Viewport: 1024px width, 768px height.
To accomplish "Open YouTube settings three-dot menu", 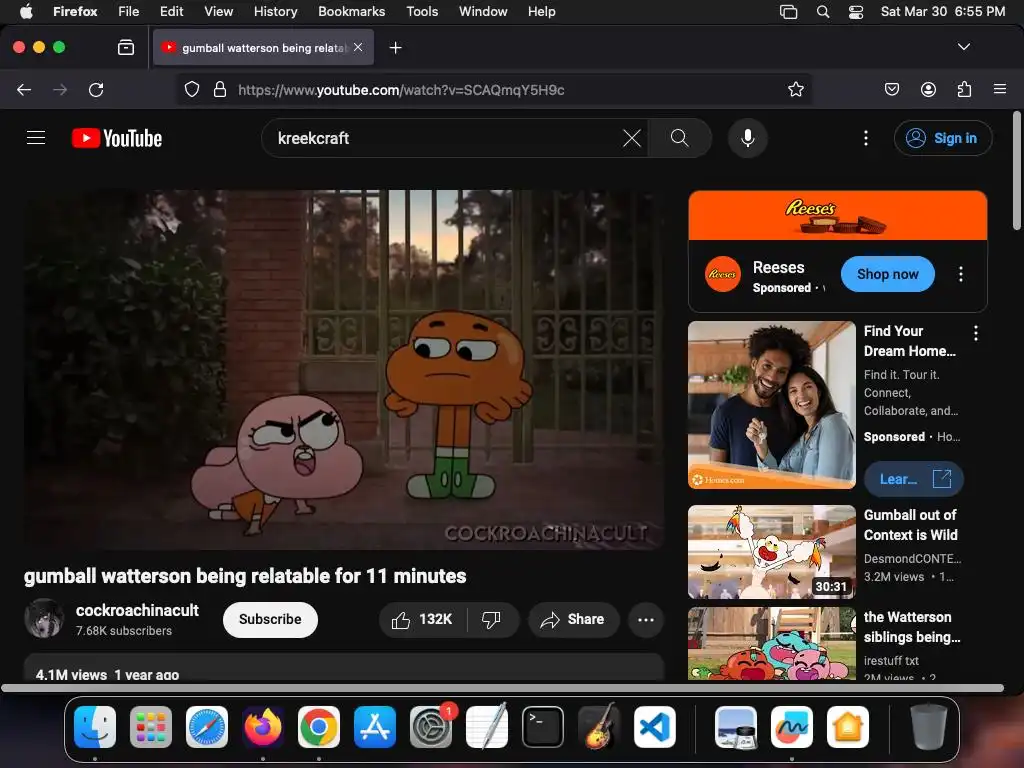I will (x=866, y=138).
